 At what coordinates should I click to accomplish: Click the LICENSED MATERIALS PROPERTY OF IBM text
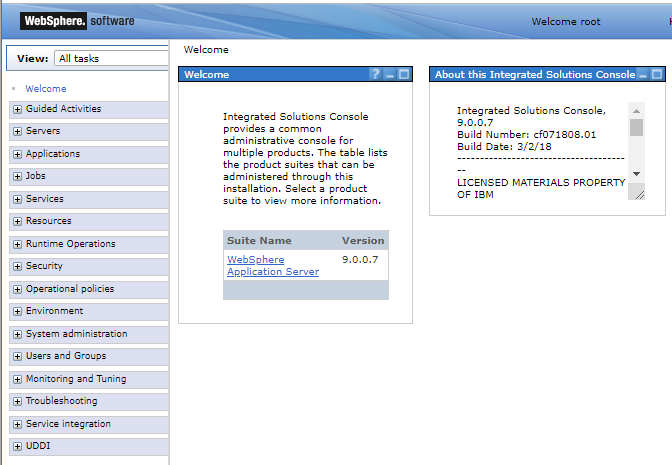click(541, 189)
